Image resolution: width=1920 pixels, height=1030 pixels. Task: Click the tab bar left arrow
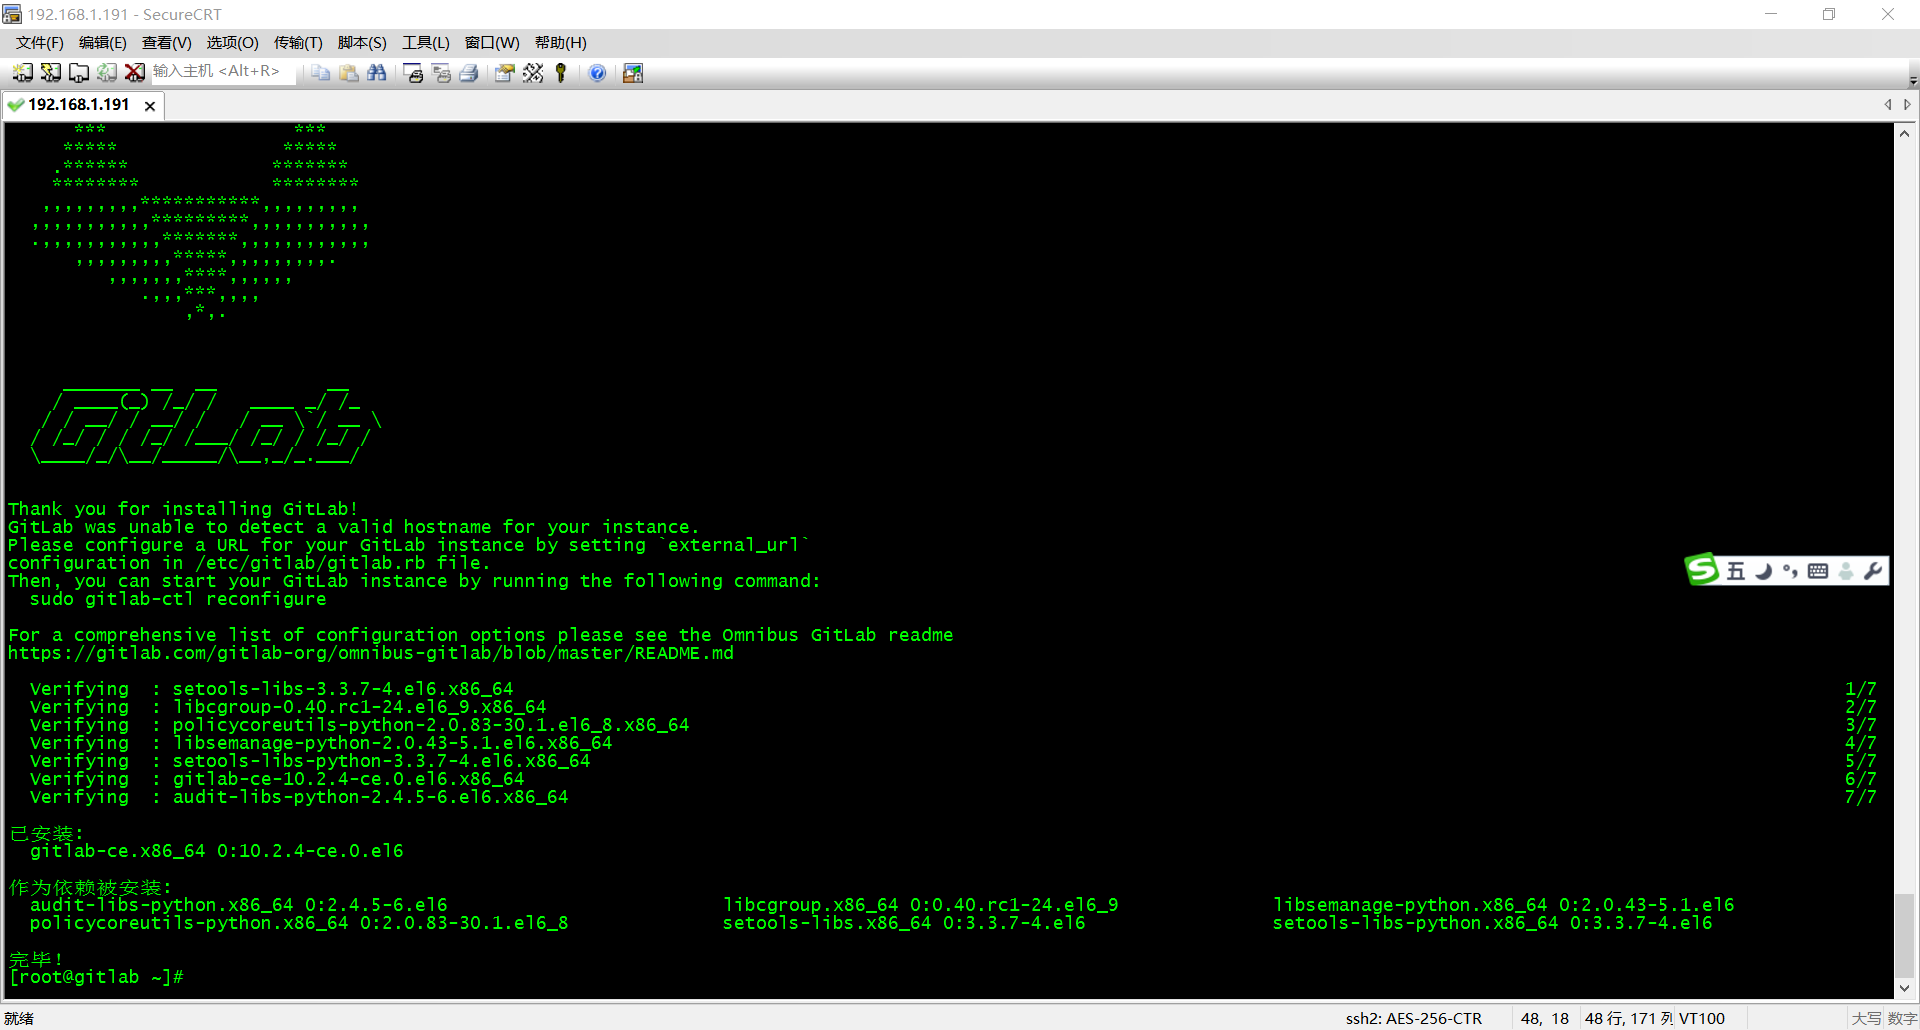pos(1888,105)
